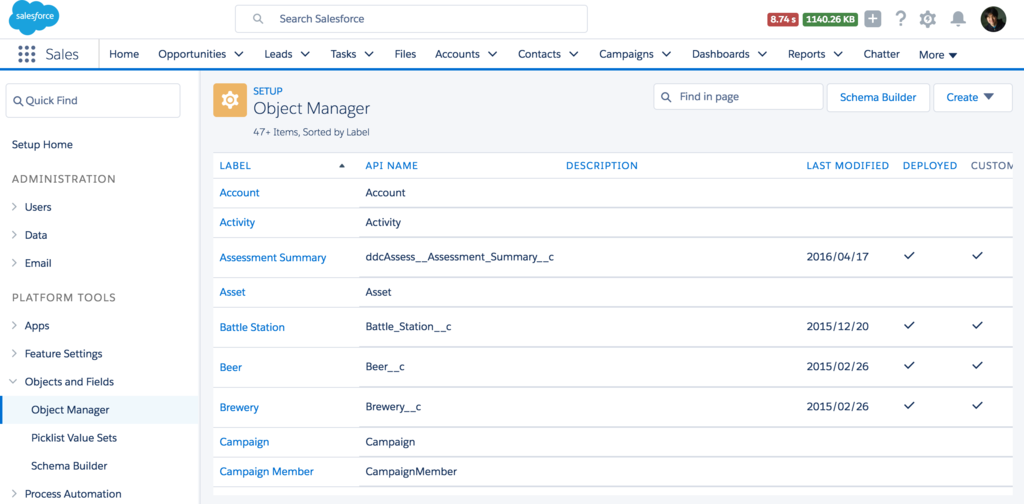Screen dimensions: 1024x504
Task: Click the Search Salesforce field
Action: click(x=411, y=19)
